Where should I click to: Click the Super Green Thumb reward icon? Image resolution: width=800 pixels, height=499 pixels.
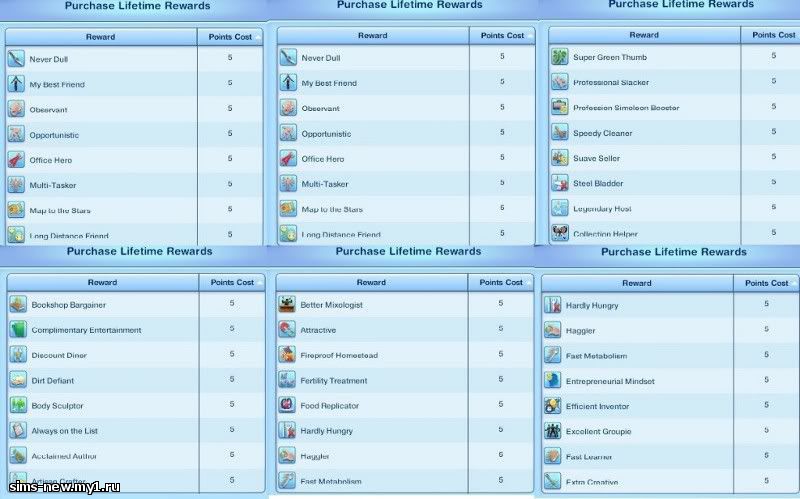pos(560,58)
